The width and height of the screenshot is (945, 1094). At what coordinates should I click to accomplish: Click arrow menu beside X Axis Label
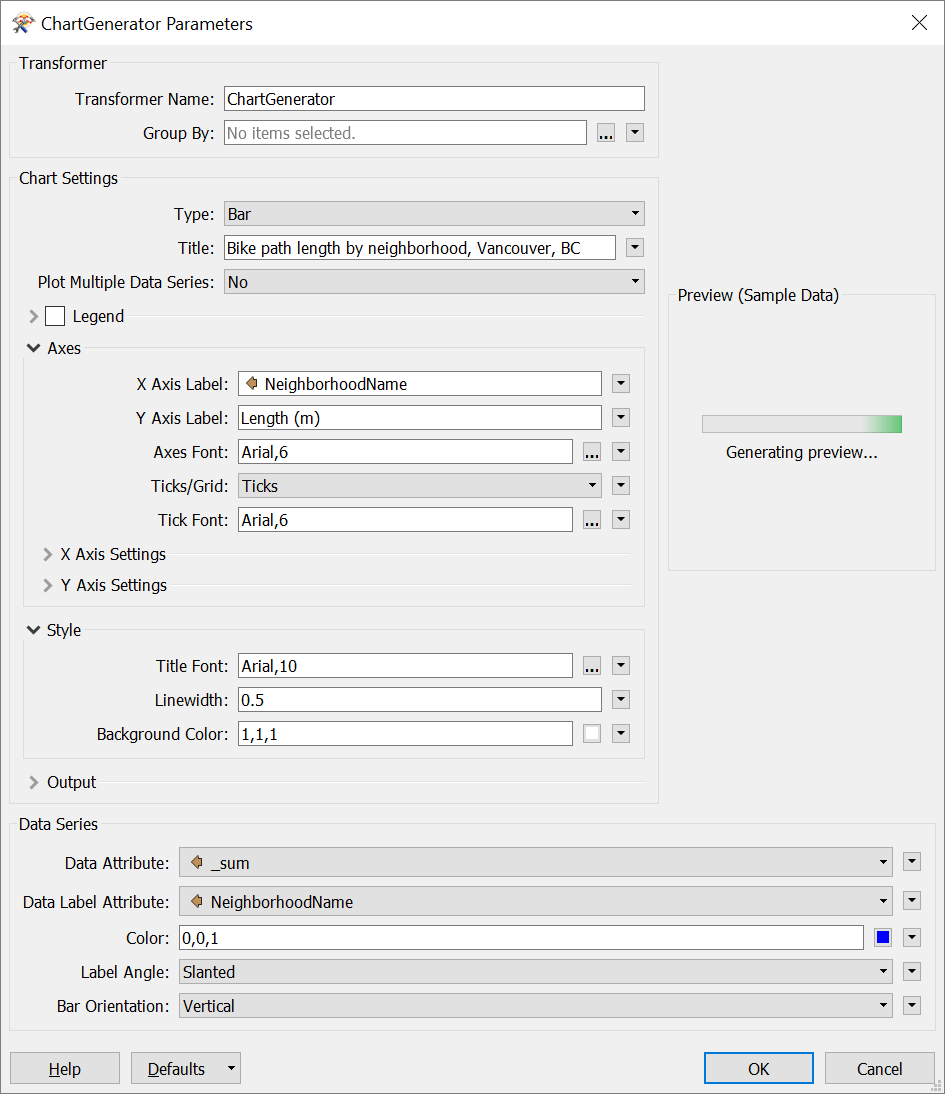(x=620, y=384)
